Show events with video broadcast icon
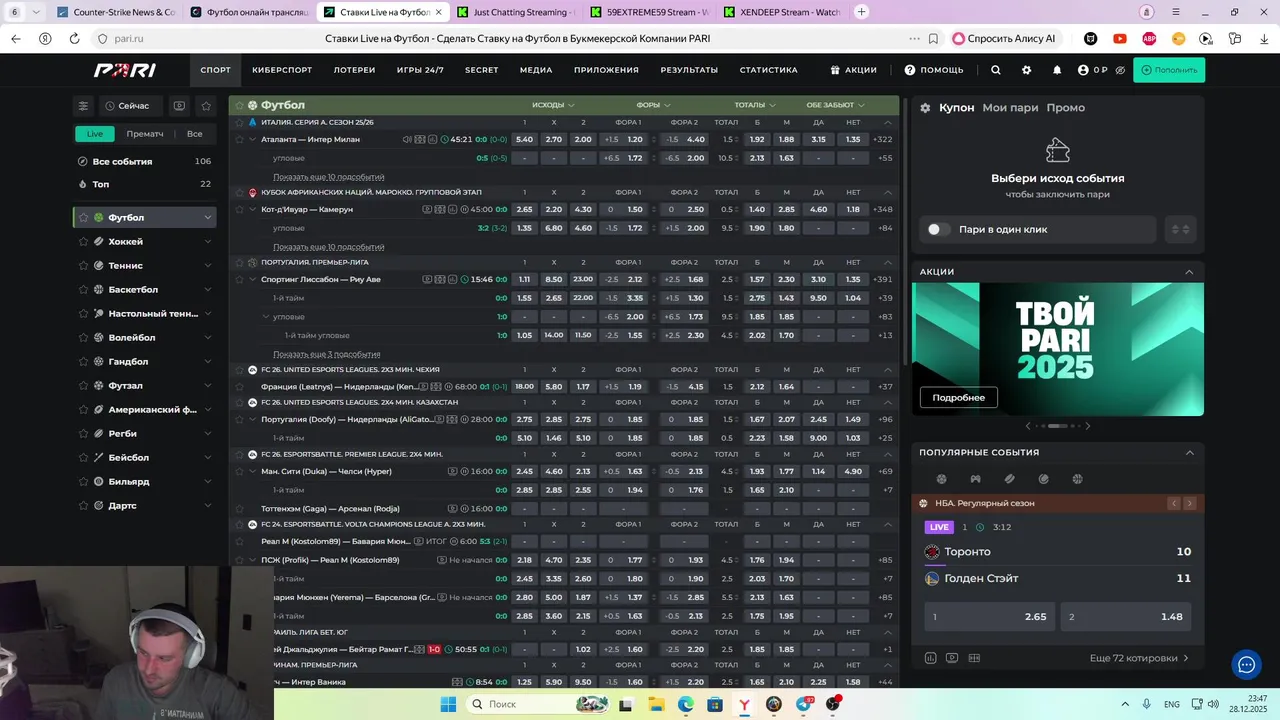 (x=179, y=105)
